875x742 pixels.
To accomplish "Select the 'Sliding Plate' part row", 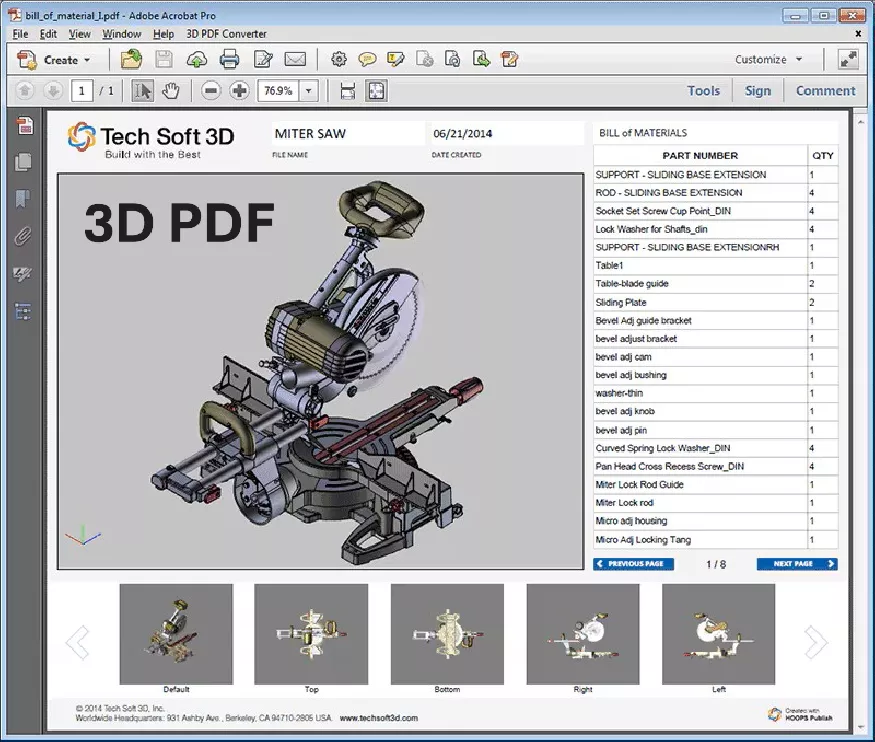I will pyautogui.click(x=715, y=302).
